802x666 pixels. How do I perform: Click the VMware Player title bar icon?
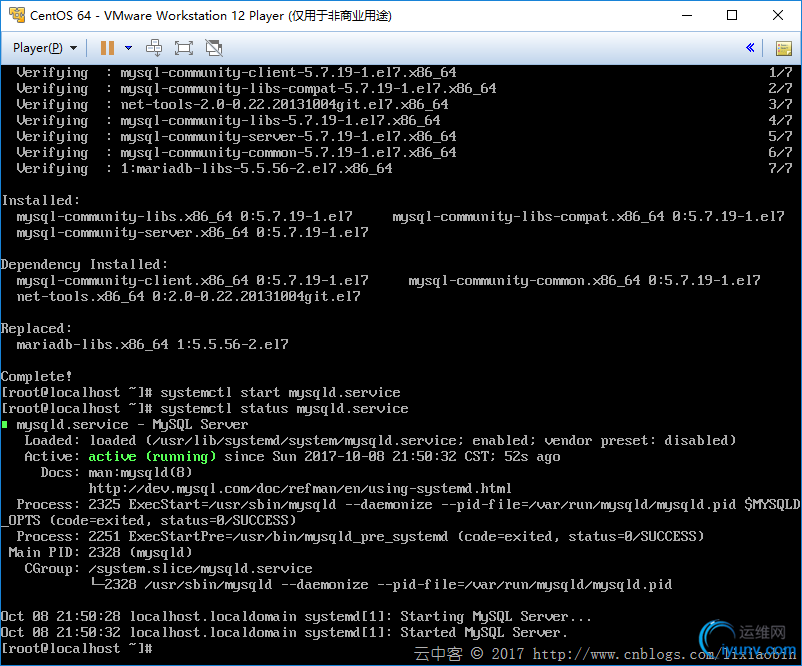16,15
